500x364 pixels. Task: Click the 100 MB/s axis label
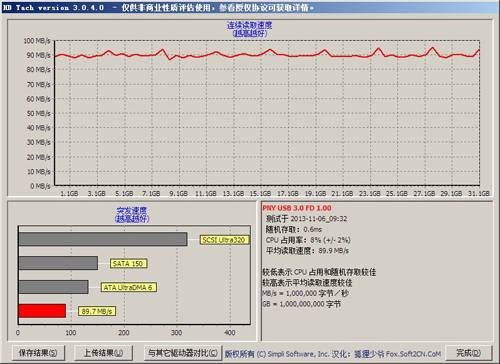click(37, 41)
